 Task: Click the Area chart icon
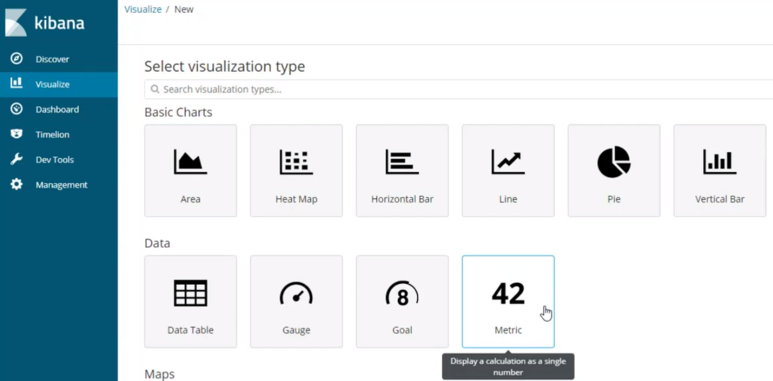coord(190,162)
